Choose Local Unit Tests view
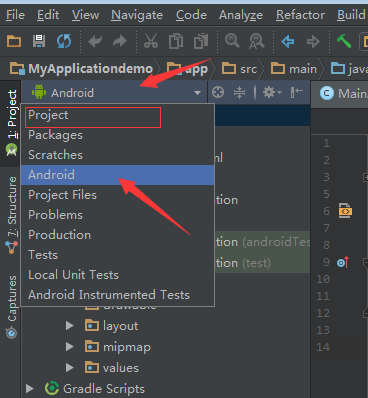Viewport: 368px width, 398px height. pyautogui.click(x=117, y=275)
